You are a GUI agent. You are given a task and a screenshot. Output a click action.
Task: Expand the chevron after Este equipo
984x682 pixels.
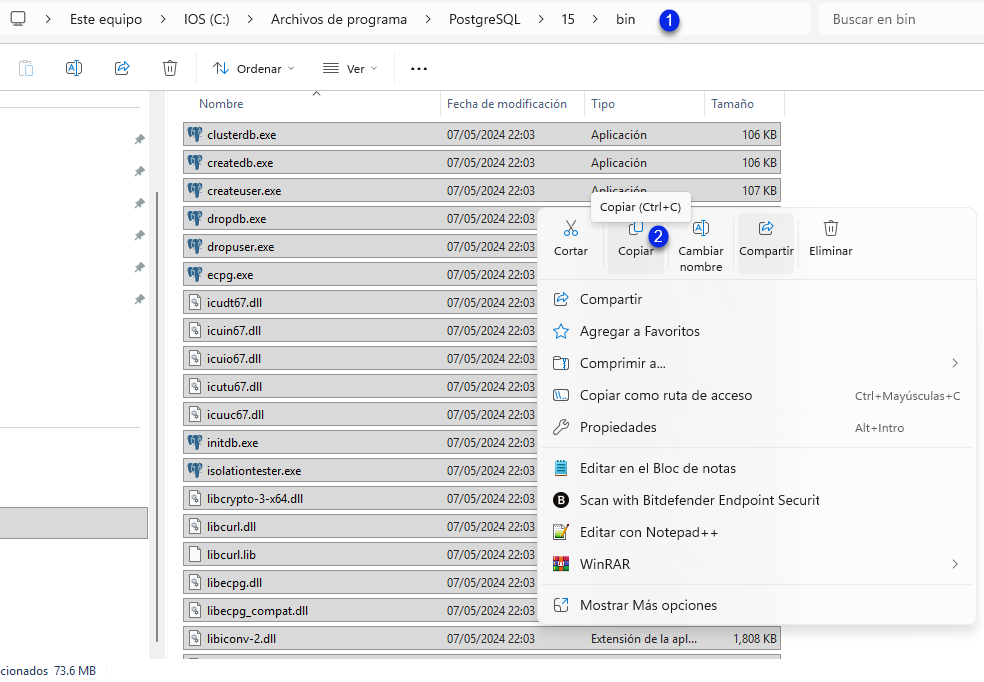163,19
